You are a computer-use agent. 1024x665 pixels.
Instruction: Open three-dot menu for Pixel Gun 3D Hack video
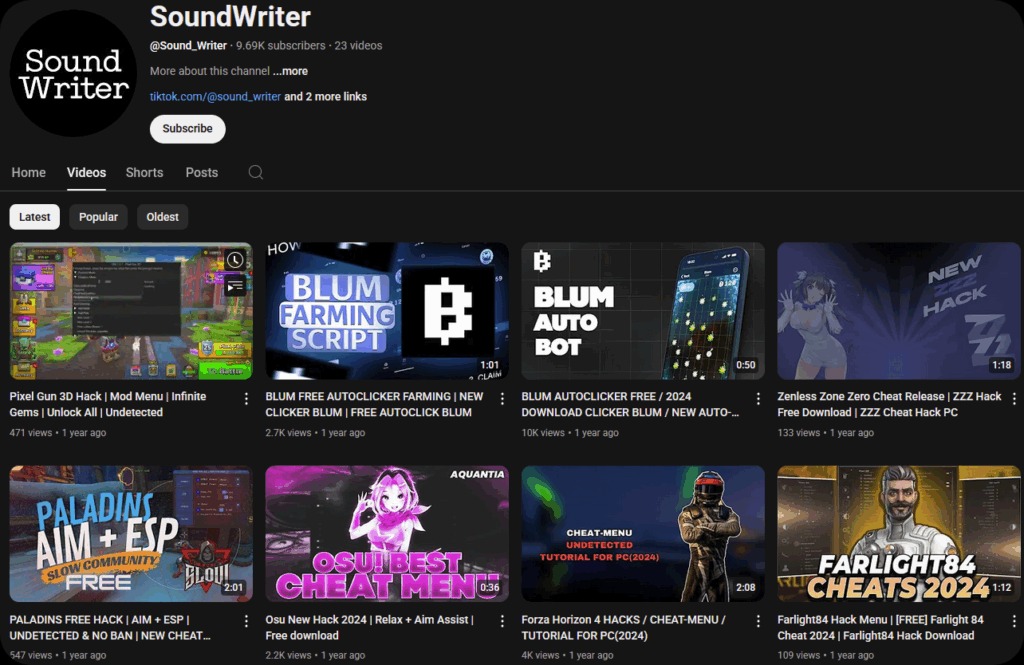click(247, 398)
